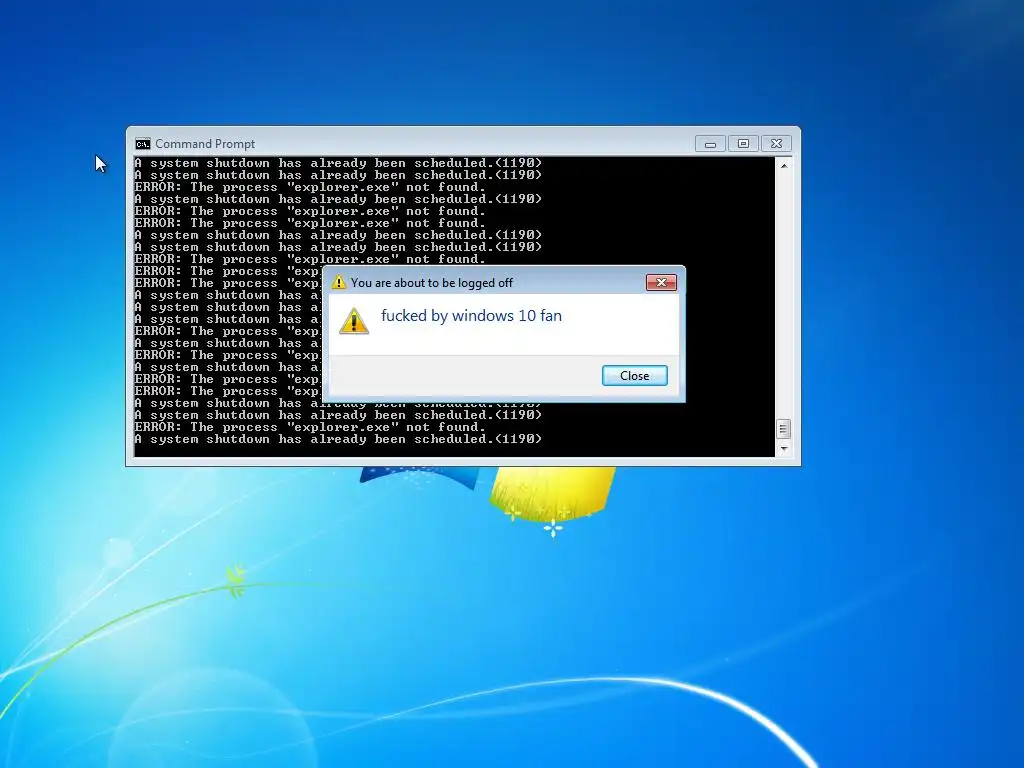The image size is (1024, 768).
Task: Click the "Command Prompt" title text
Action: 205,144
